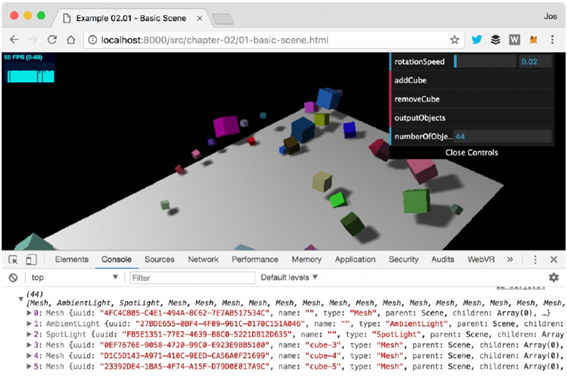Open a new browser tab

tap(222, 19)
